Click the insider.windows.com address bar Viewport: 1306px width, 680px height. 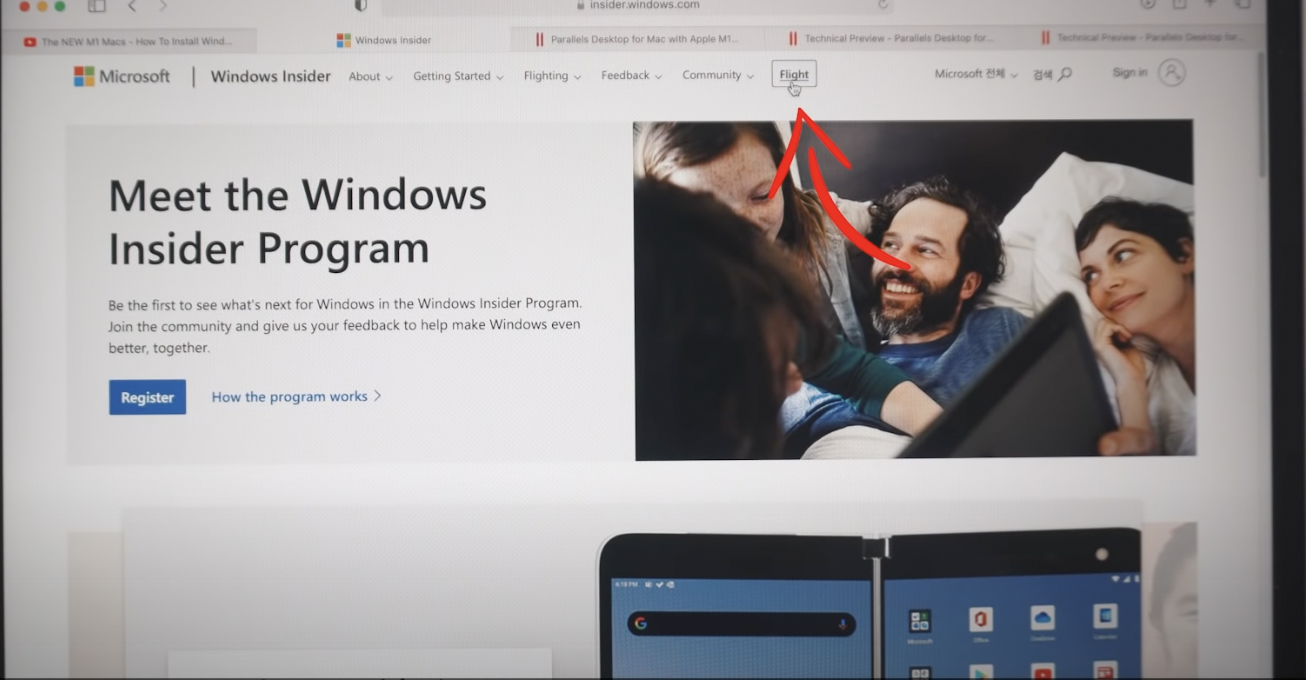pos(637,5)
